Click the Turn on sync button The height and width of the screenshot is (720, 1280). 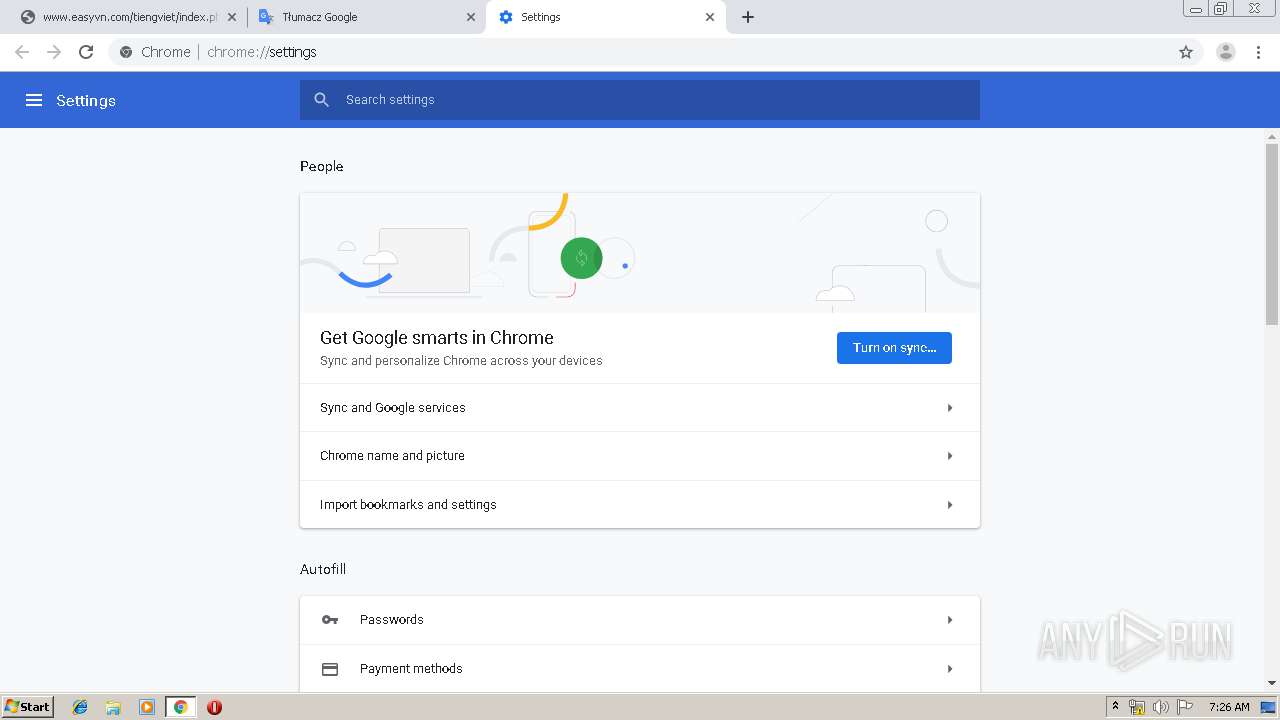tap(894, 348)
